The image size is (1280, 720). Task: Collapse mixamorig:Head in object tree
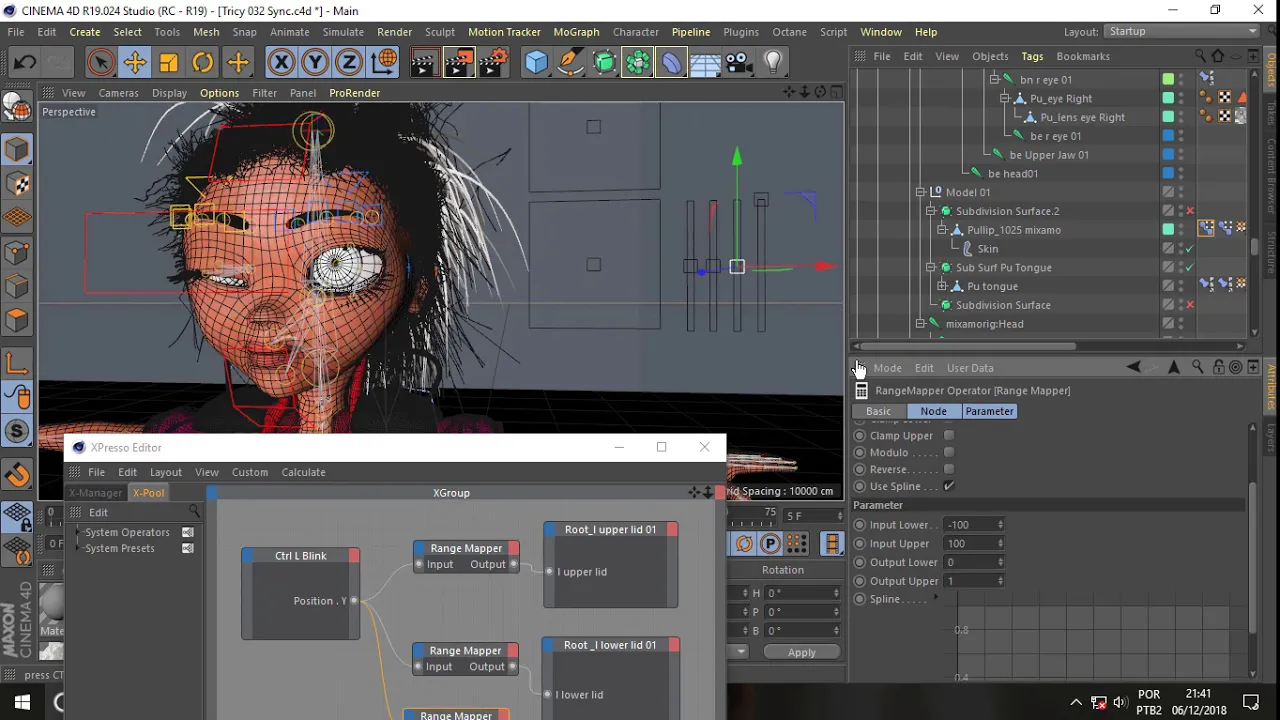pyautogui.click(x=920, y=324)
